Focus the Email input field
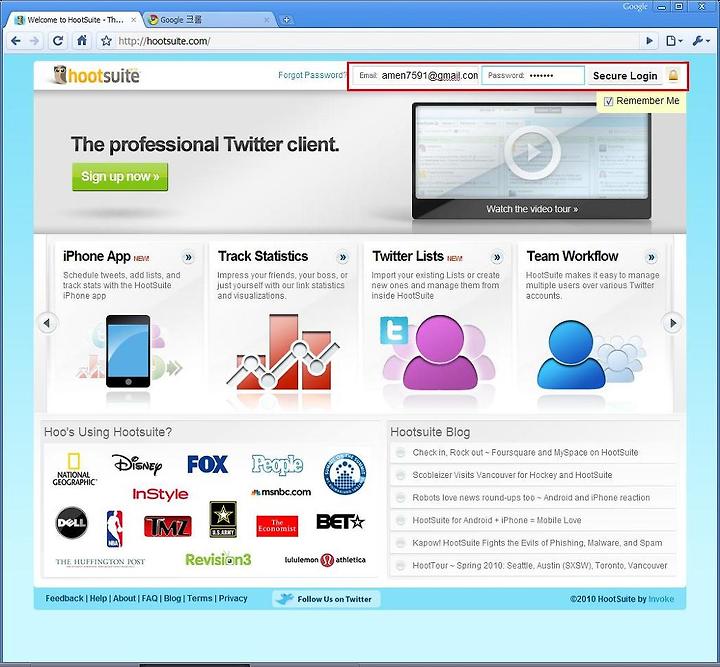This screenshot has width=720, height=667. coord(416,75)
